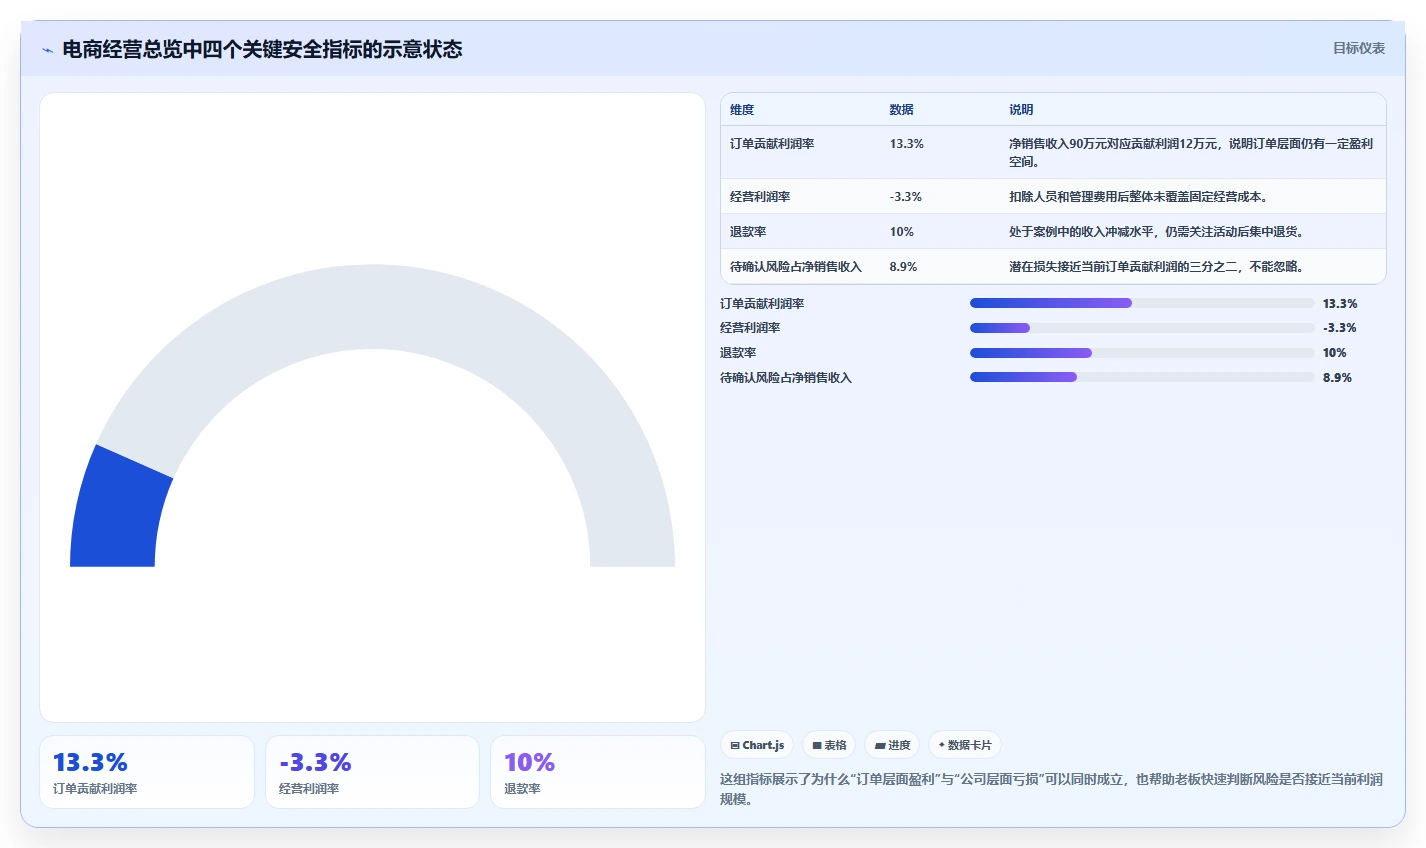1426x848 pixels.
Task: Select the 10% cell in the table
Action: (902, 232)
